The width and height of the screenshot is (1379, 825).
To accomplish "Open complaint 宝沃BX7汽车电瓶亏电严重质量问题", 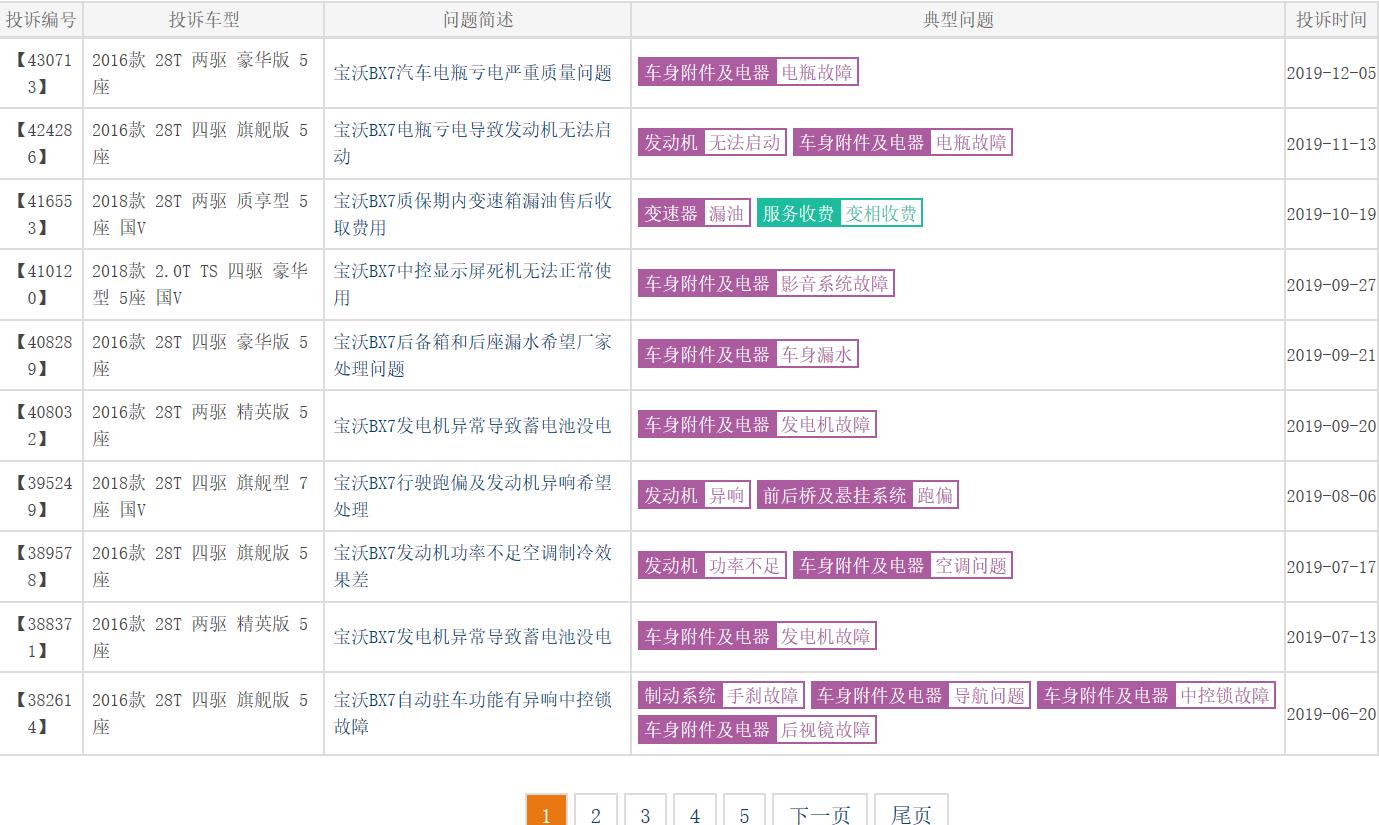I will pos(472,73).
